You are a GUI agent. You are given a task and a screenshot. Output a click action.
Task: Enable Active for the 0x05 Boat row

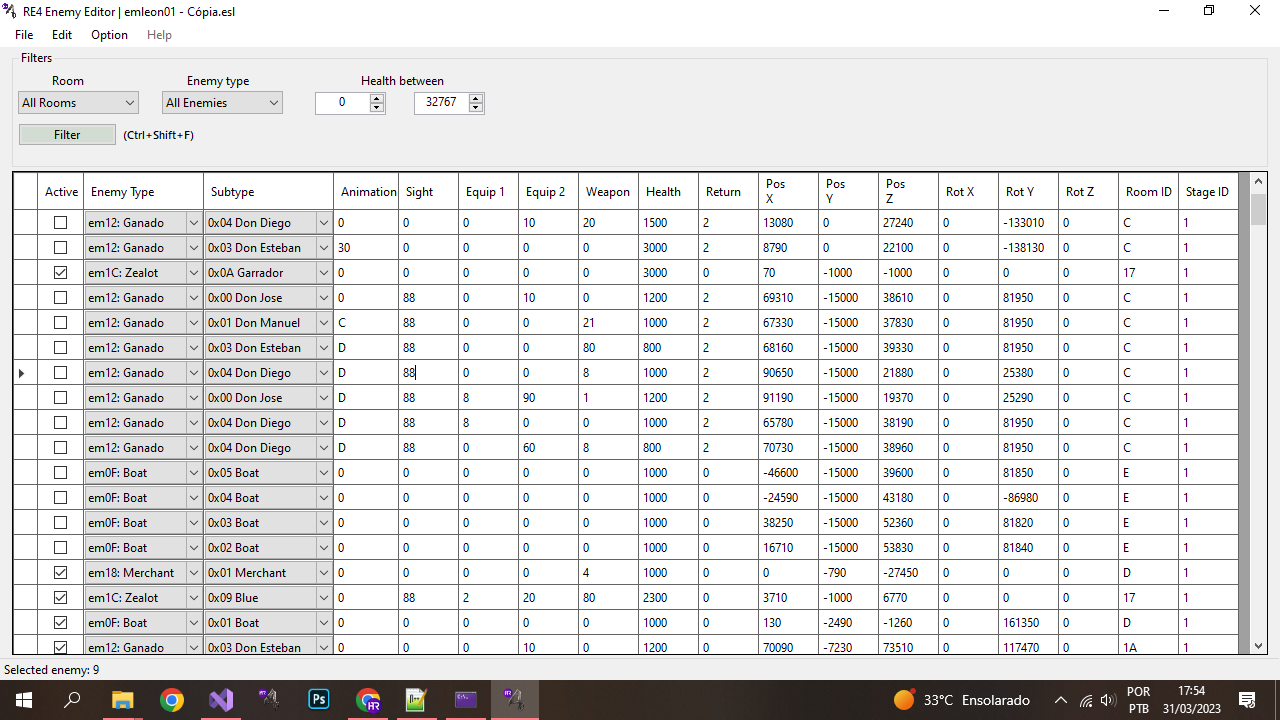click(x=61, y=472)
